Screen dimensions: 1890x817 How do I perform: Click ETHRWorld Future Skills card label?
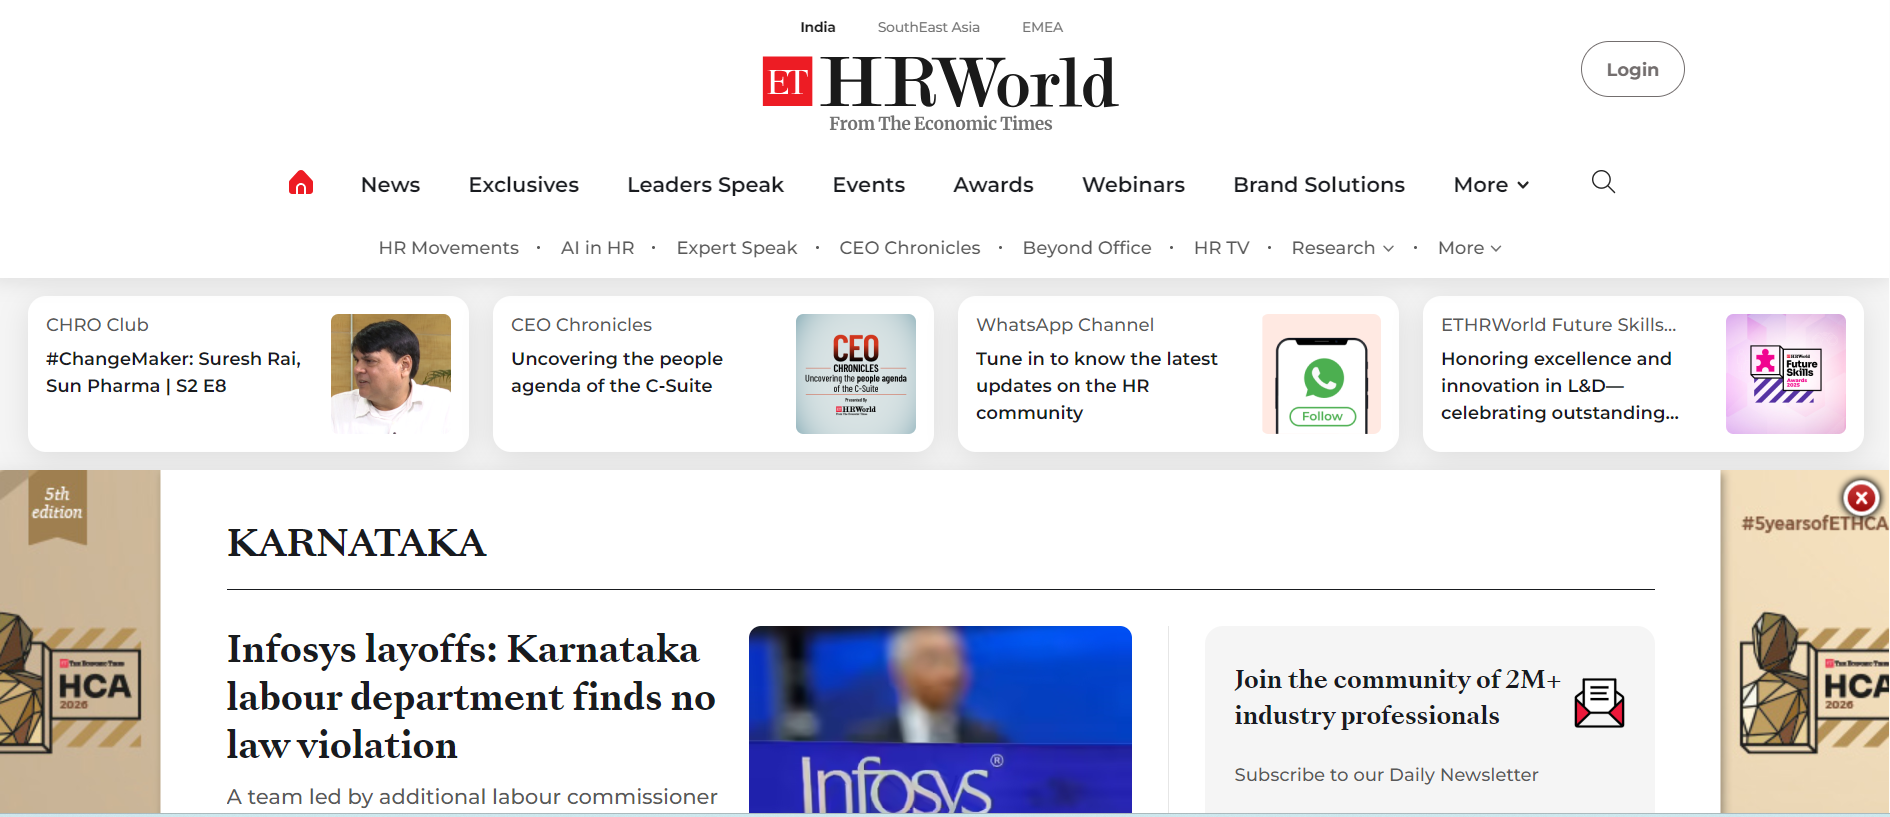[x=1559, y=325]
